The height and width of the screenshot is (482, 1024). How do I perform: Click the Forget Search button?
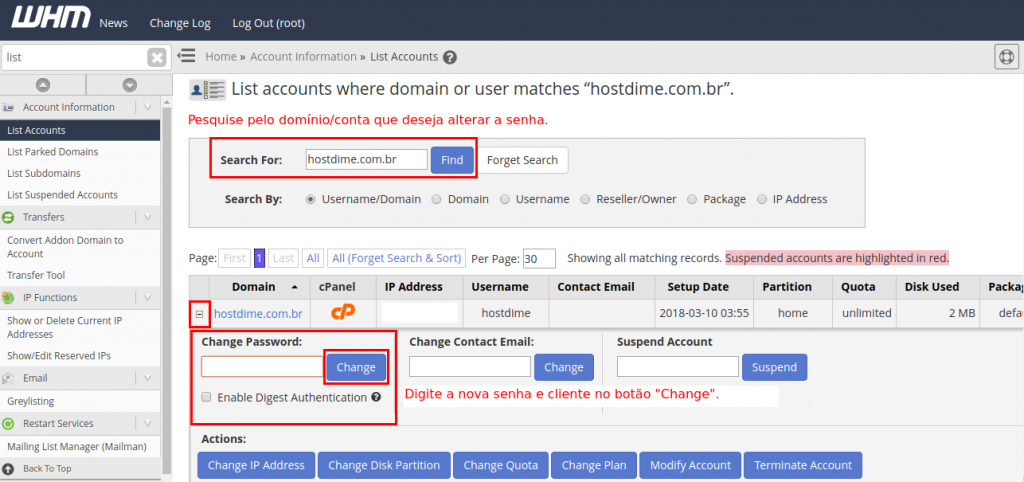pyautogui.click(x=522, y=160)
